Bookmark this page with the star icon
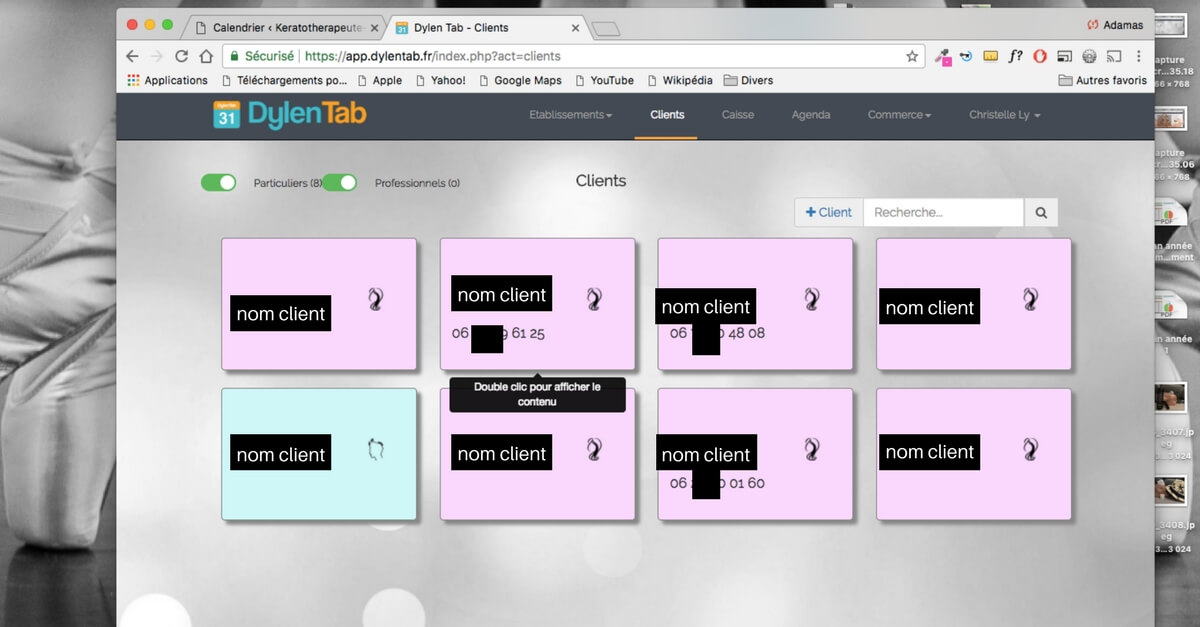 pyautogui.click(x=912, y=57)
